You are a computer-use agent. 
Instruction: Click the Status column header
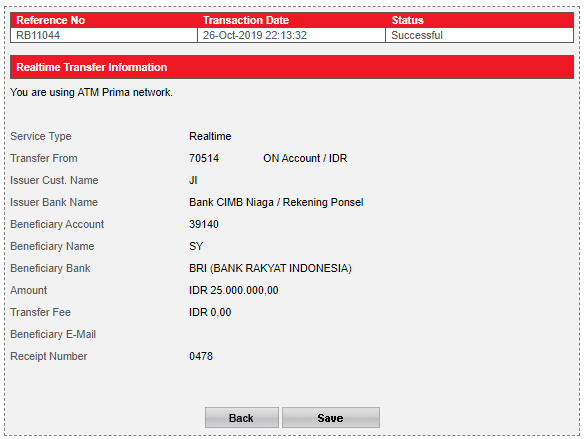479,20
